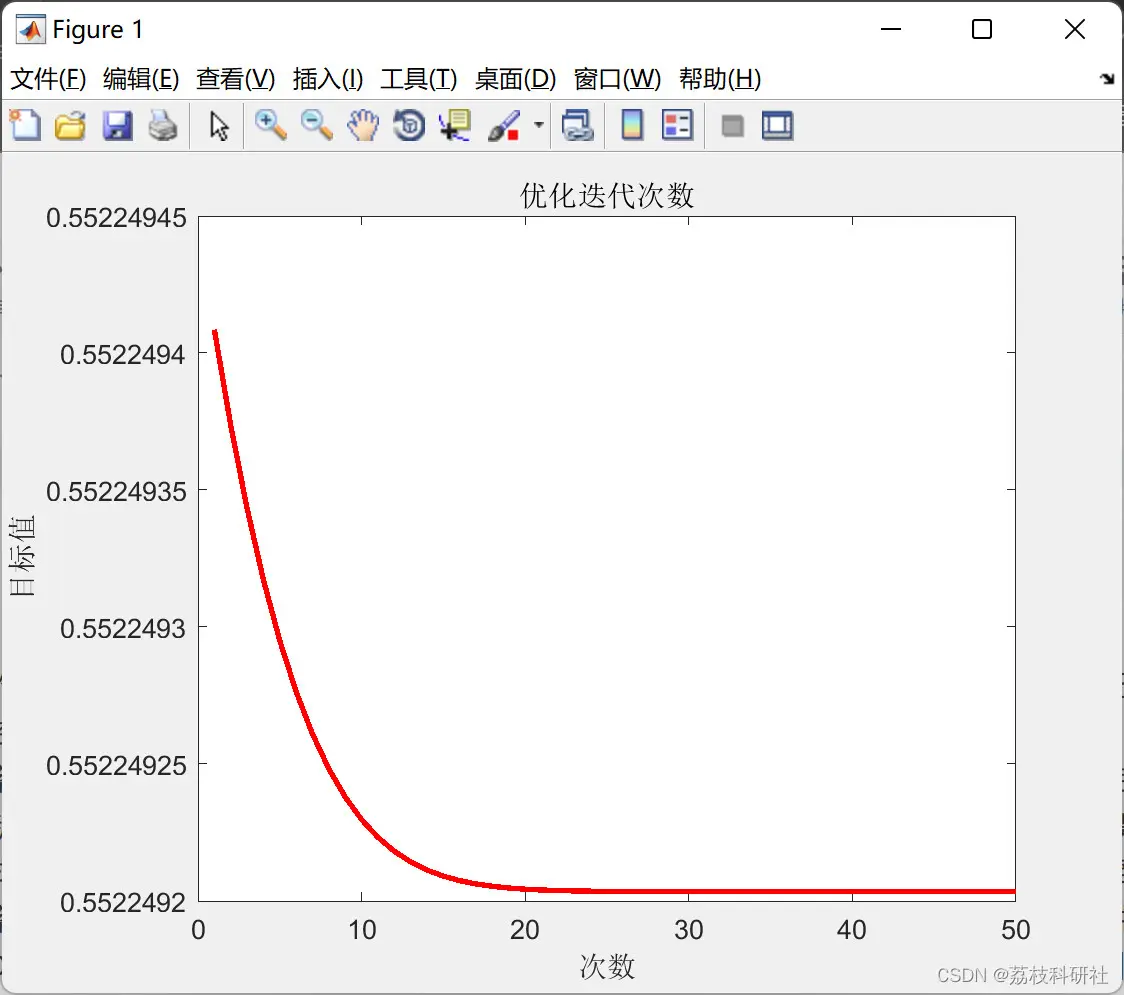The height and width of the screenshot is (995, 1124).
Task: Click the Link Plot icon
Action: [578, 125]
